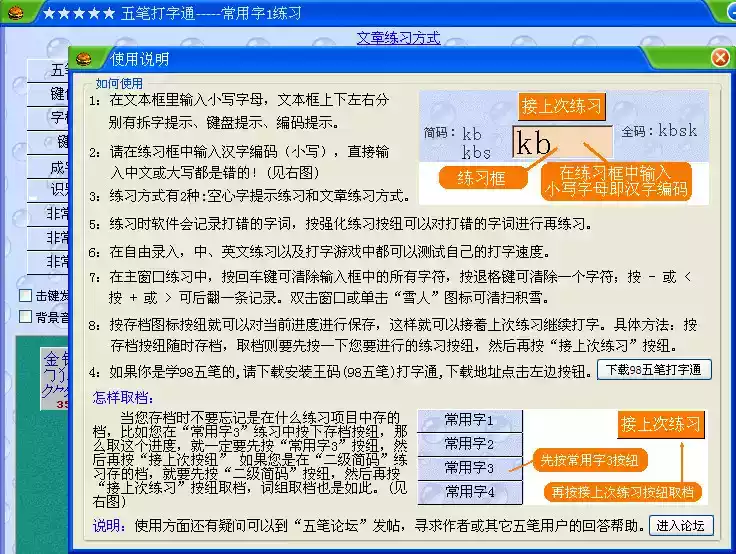Screen dimensions: 736x554
Task: Click the 使用说明 dialog title text
Action: click(x=139, y=59)
